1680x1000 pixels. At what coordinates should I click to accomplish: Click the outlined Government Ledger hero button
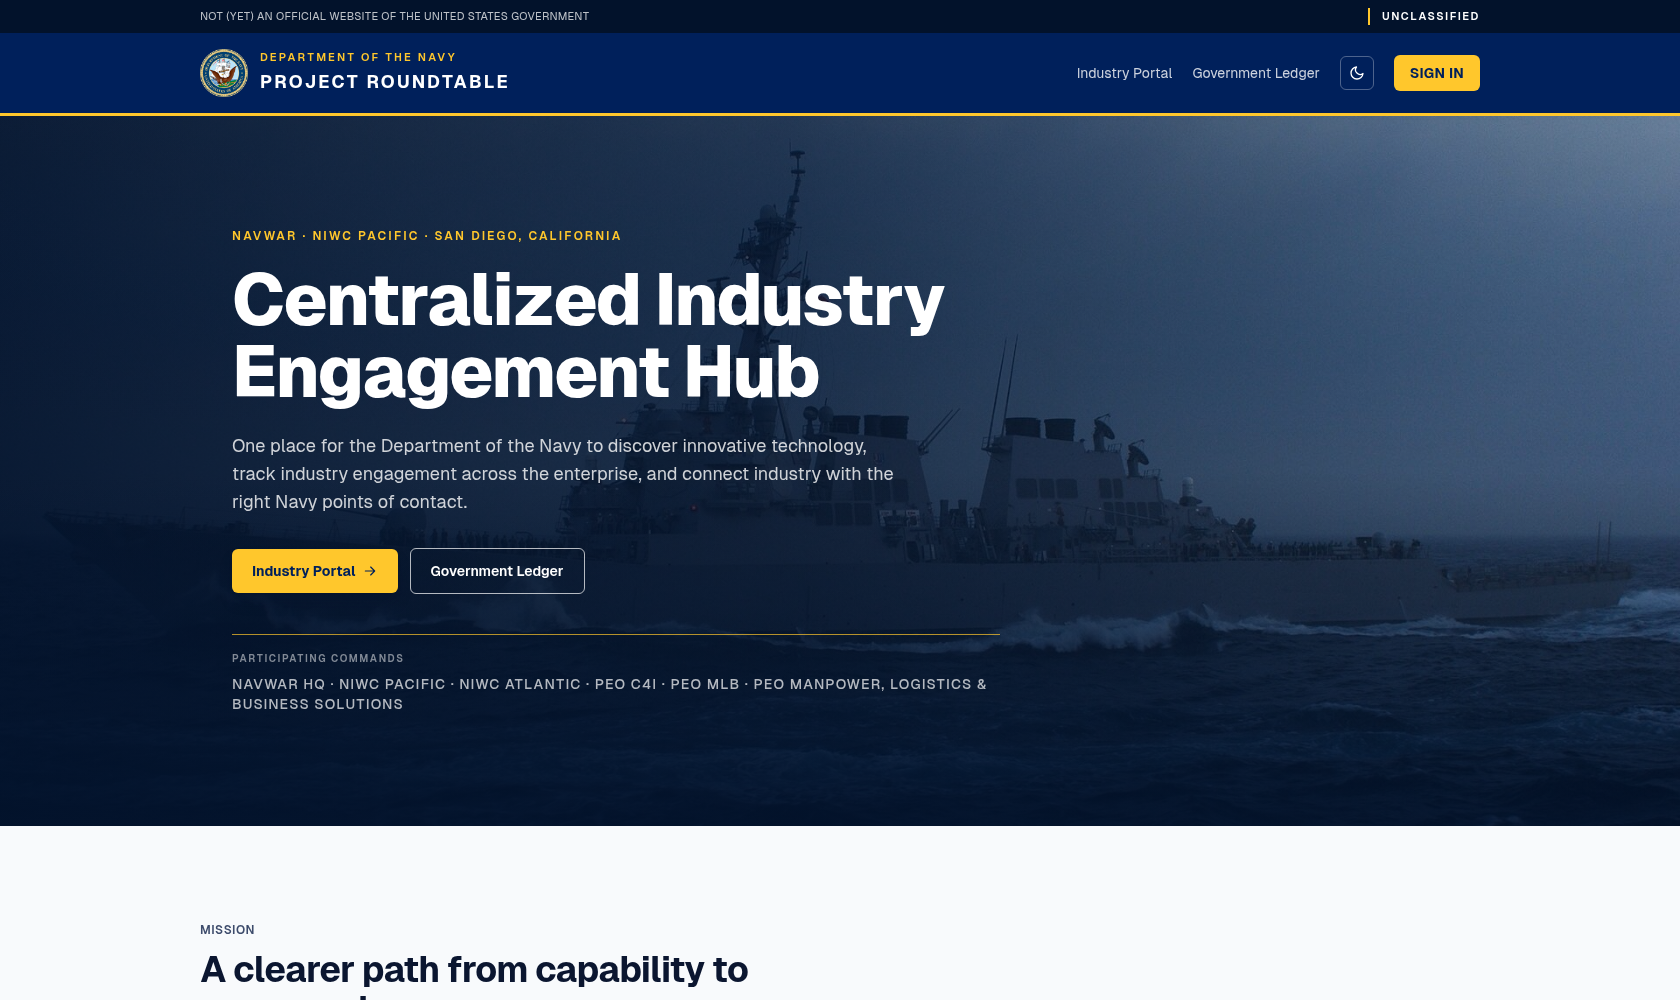pos(497,571)
